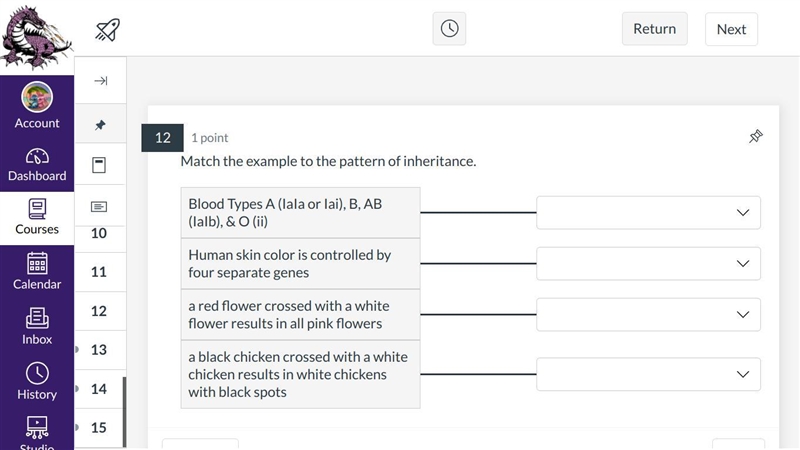This screenshot has width=800, height=450.
Task: Open the timer clock icon
Action: coord(449,29)
